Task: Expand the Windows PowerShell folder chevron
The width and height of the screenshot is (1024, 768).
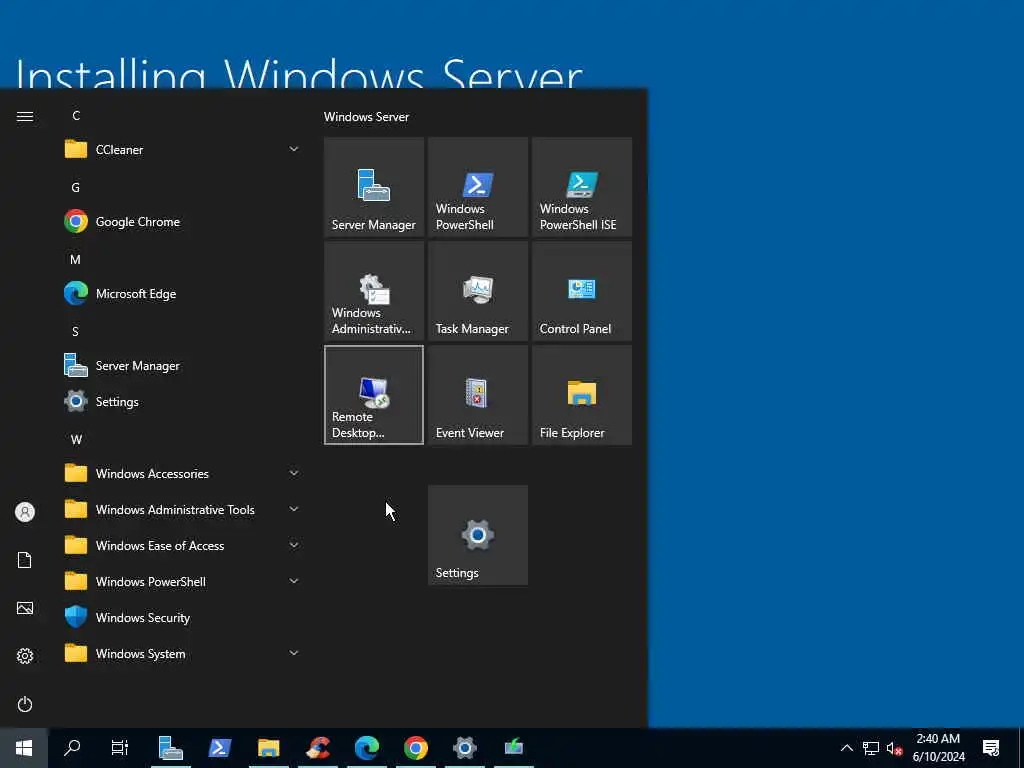Action: click(x=294, y=581)
